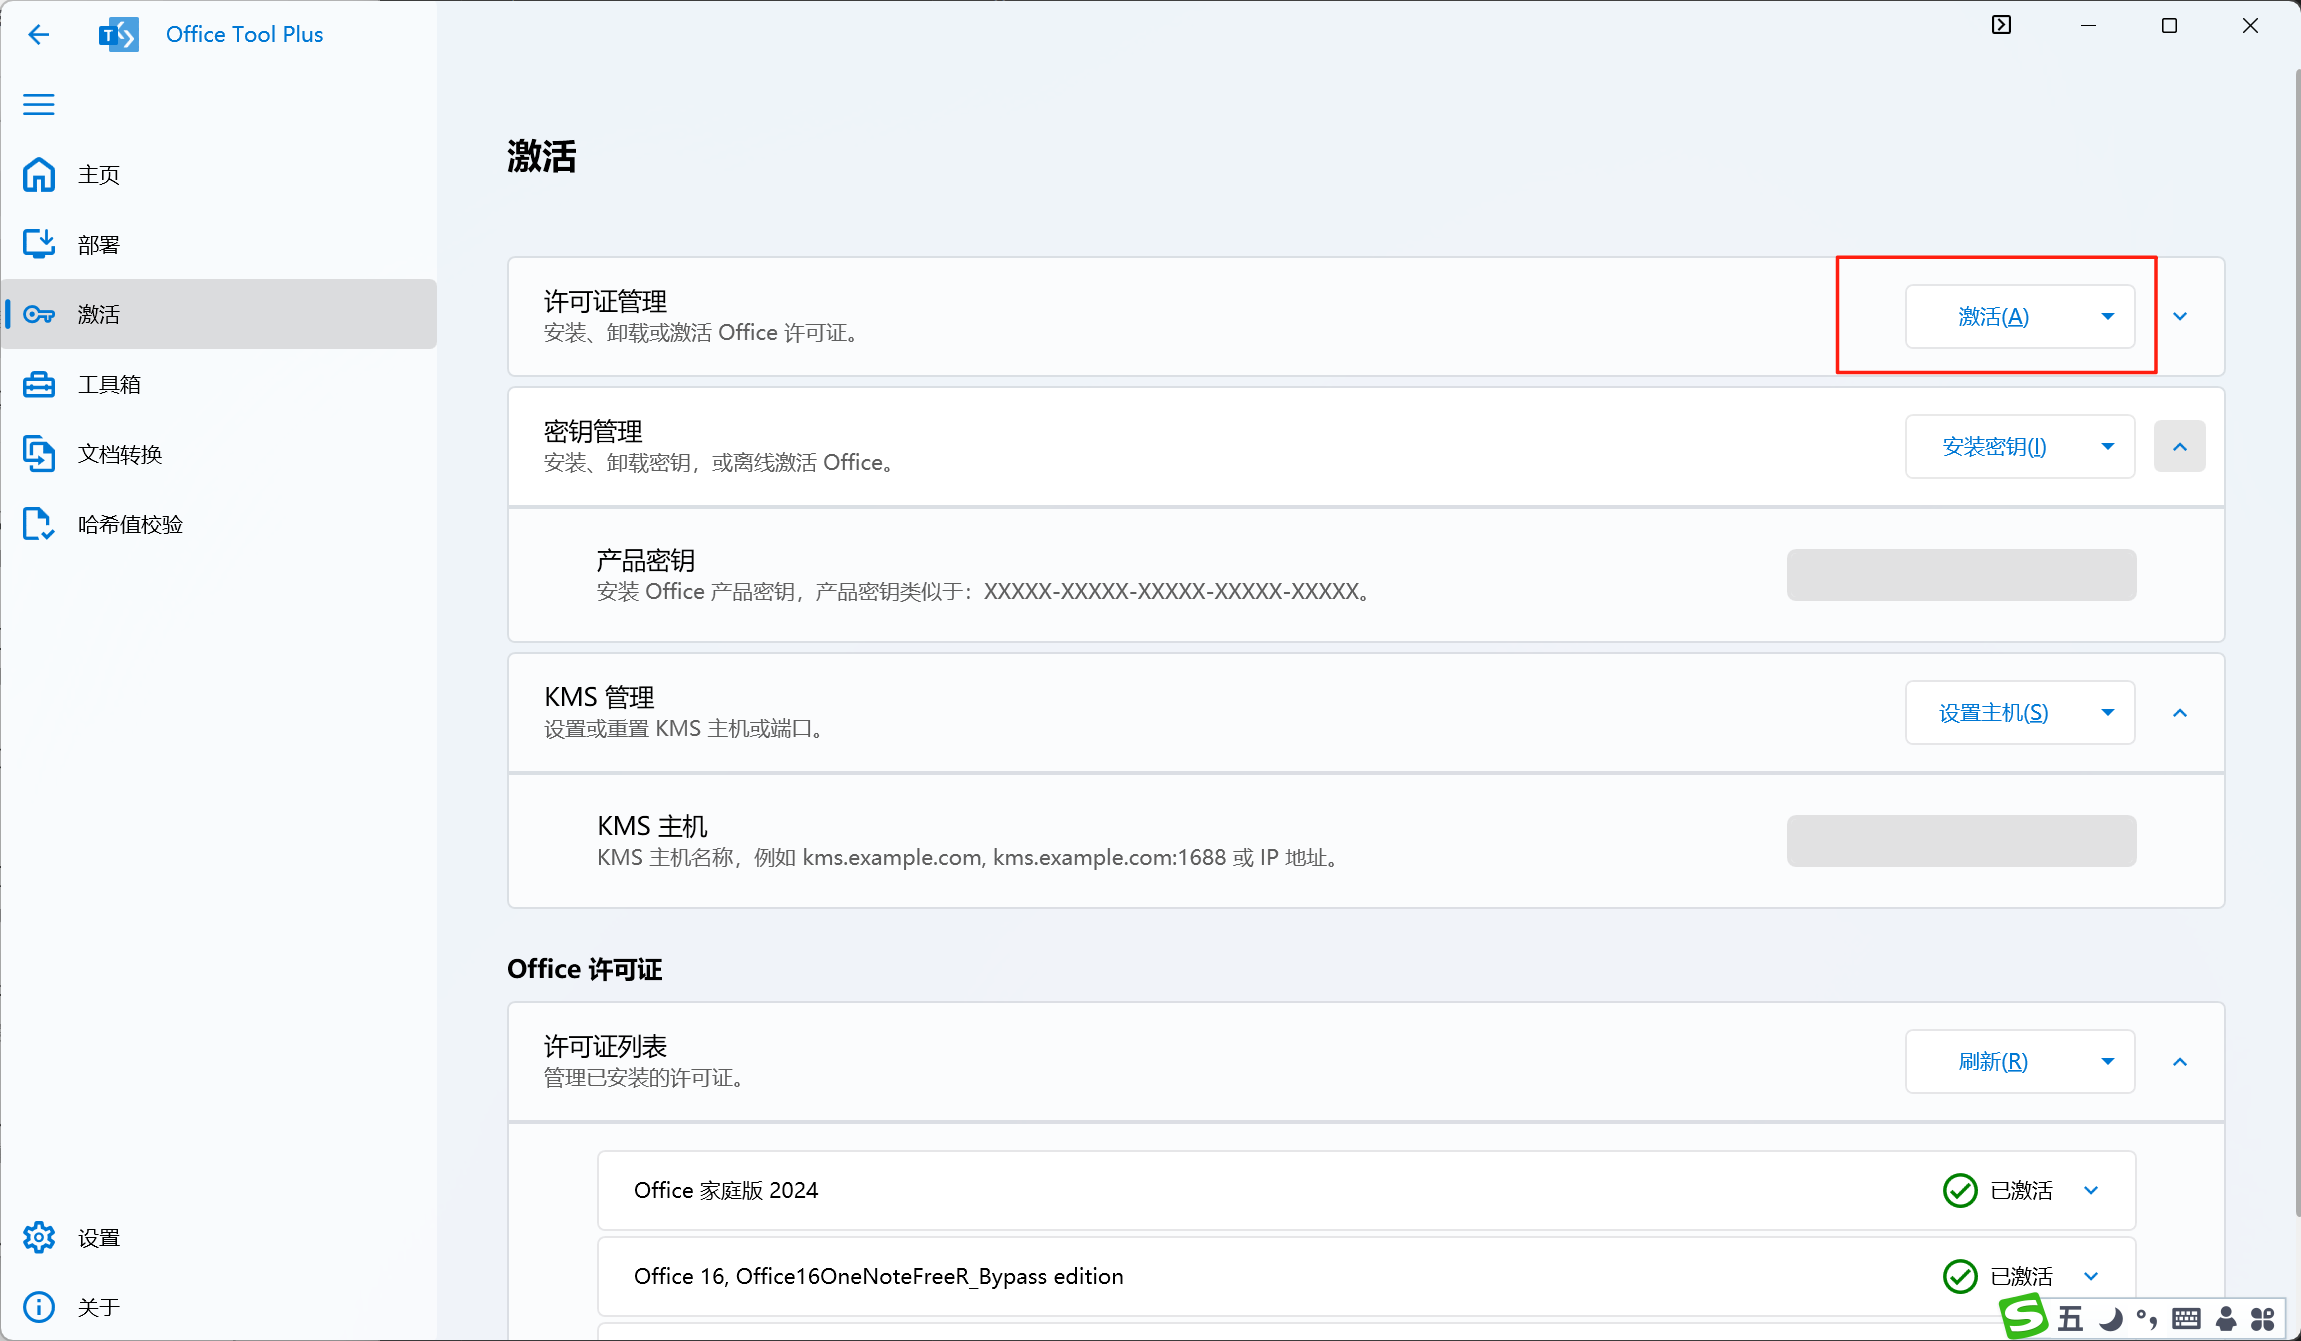Open the 主页 home page
2301x1341 pixels.
[219, 175]
